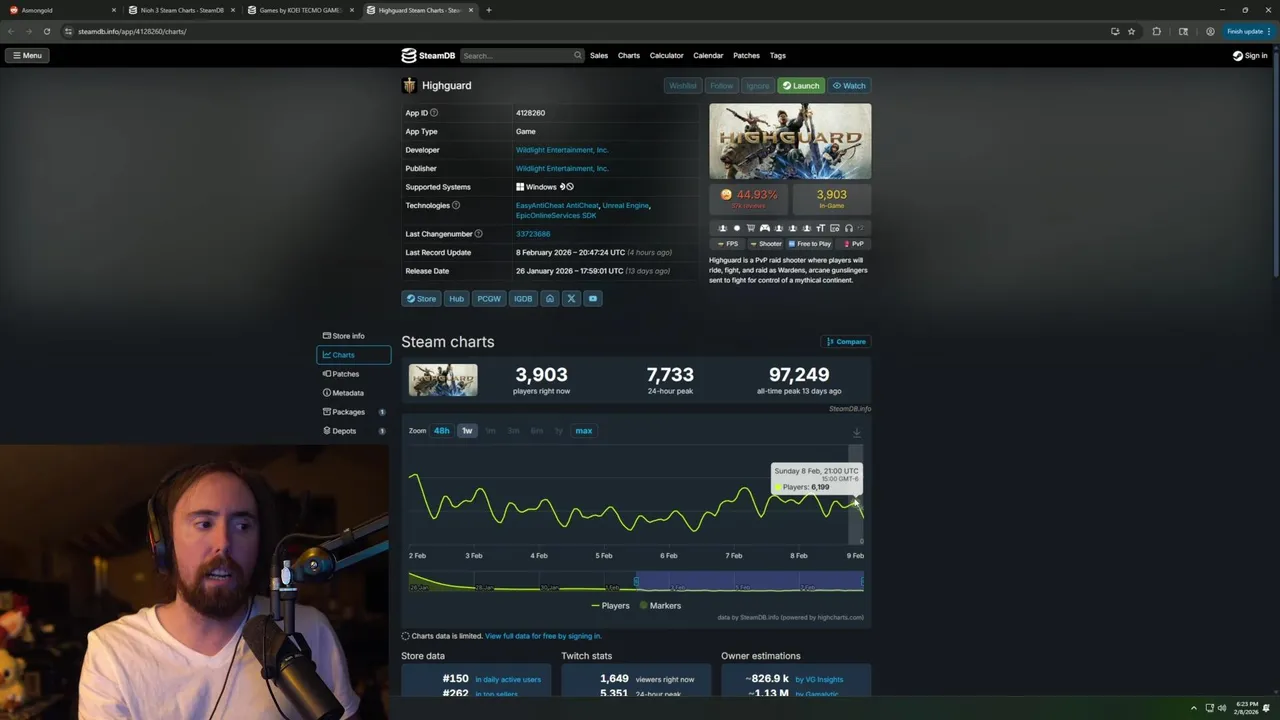Open Sales in top navigation
This screenshot has width=1280, height=720.
coord(599,56)
